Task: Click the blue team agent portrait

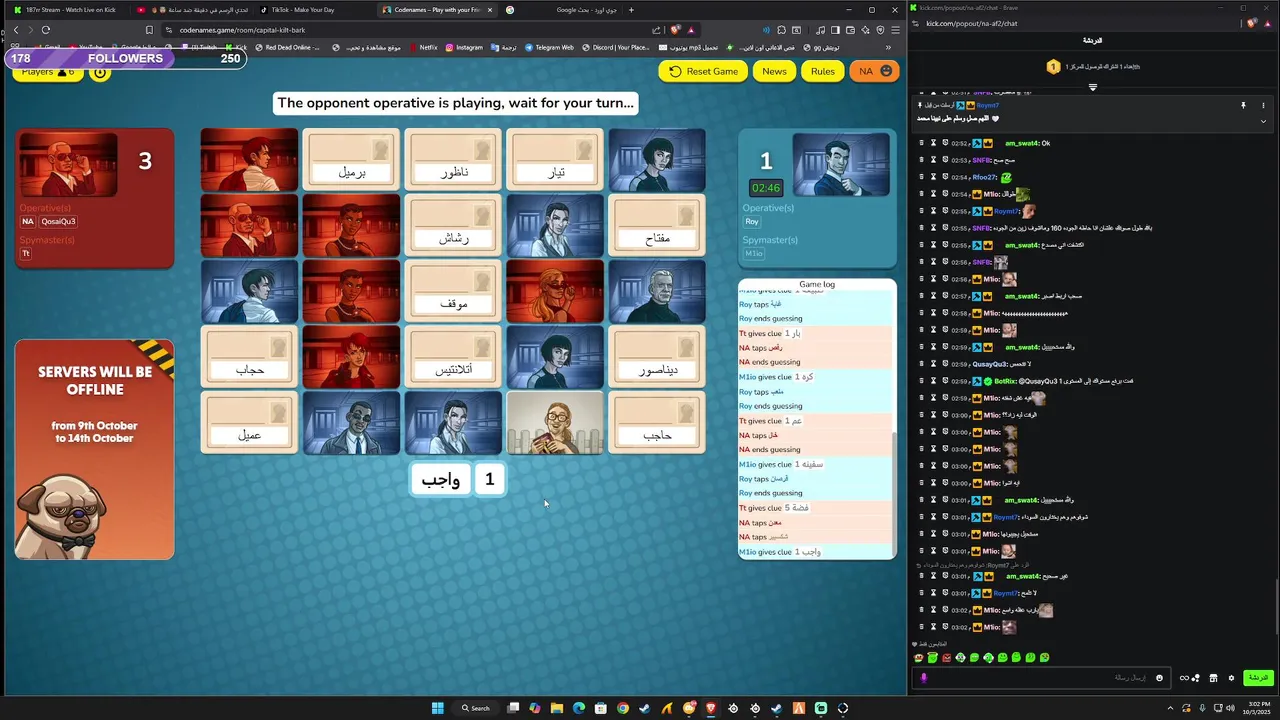Action: point(841,164)
